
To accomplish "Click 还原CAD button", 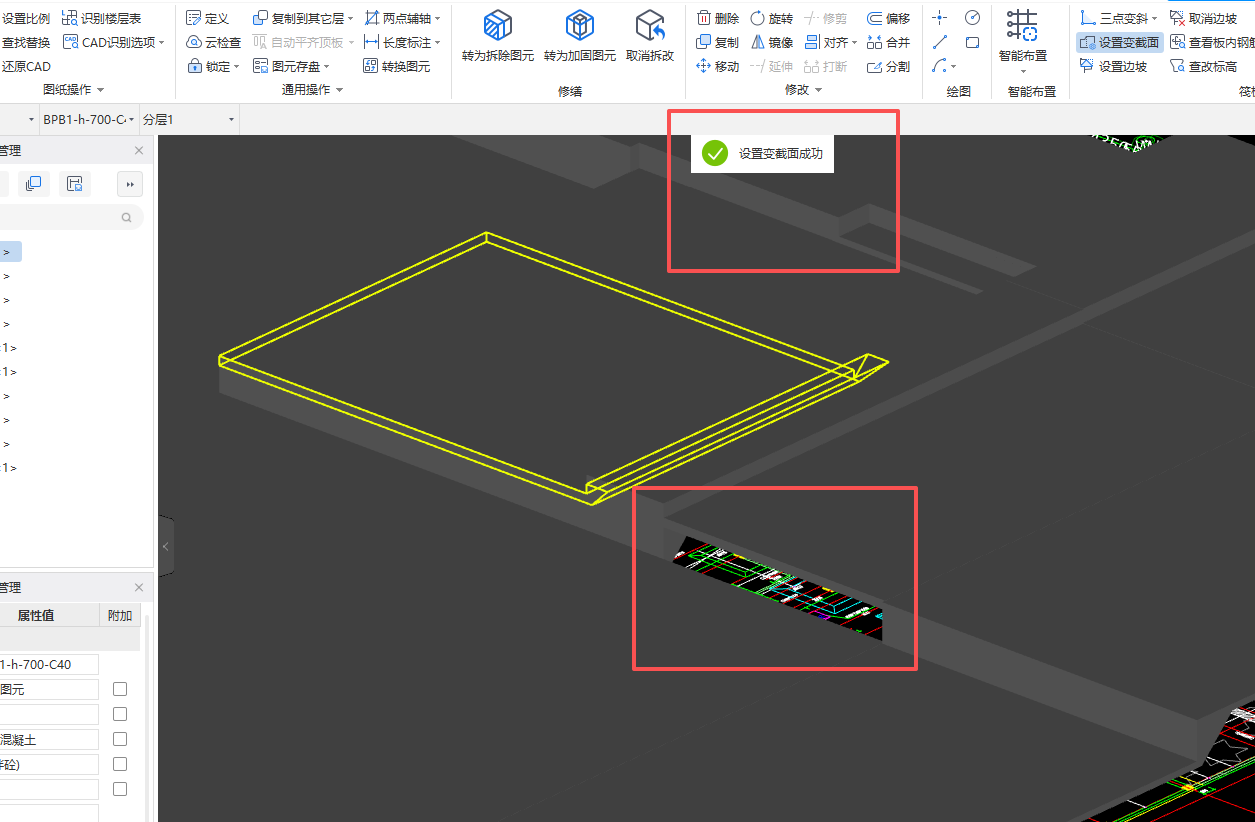I will pyautogui.click(x=25, y=66).
